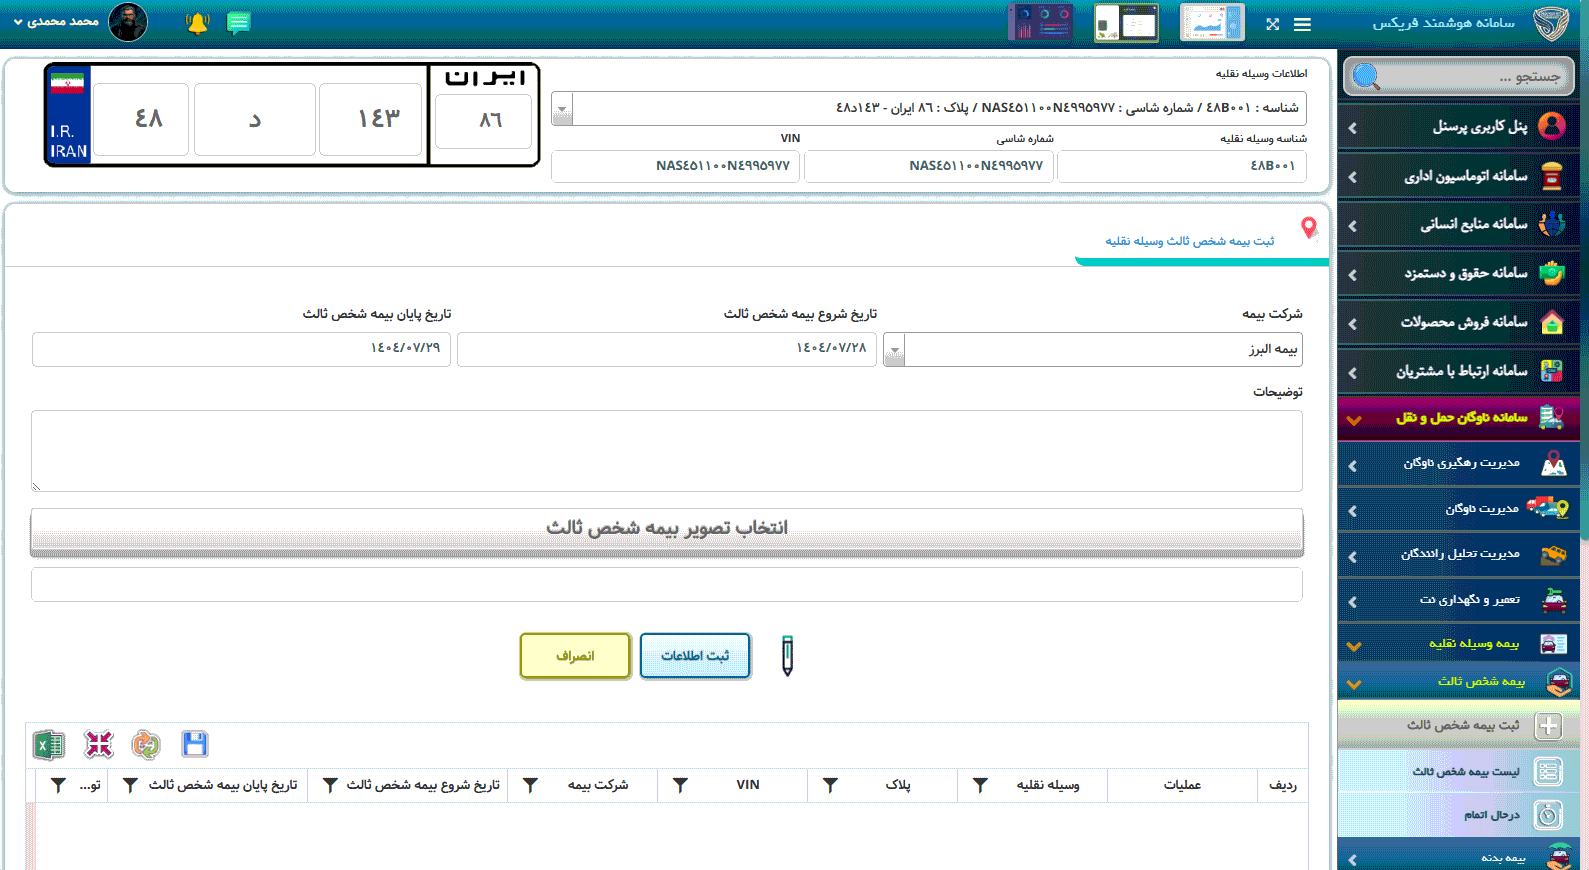Toggle the hamburger sidebar menu
The height and width of the screenshot is (870, 1589).
1302,24
